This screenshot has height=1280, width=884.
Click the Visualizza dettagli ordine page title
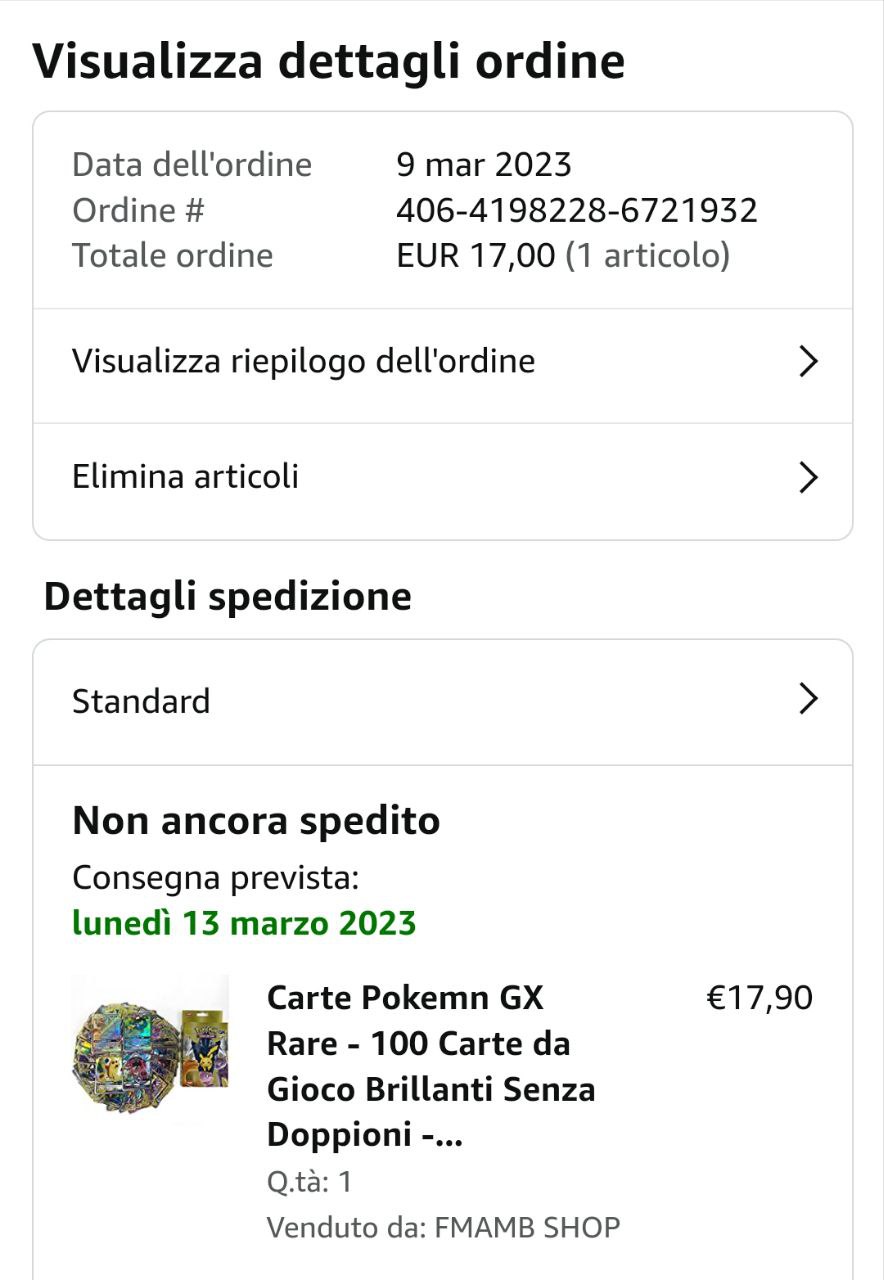[x=329, y=61]
